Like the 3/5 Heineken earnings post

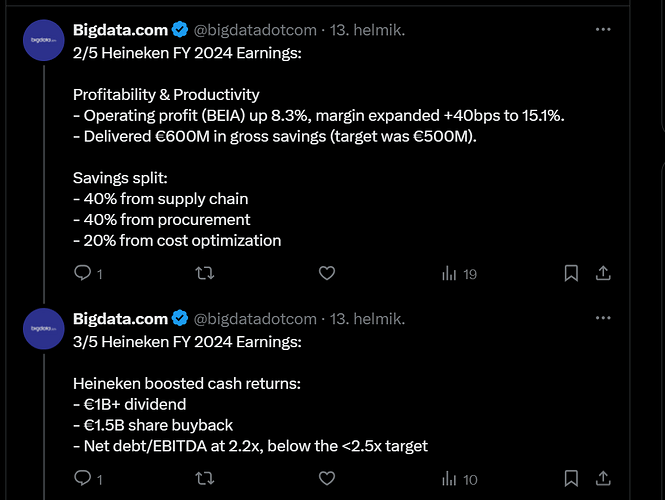tap(326, 480)
